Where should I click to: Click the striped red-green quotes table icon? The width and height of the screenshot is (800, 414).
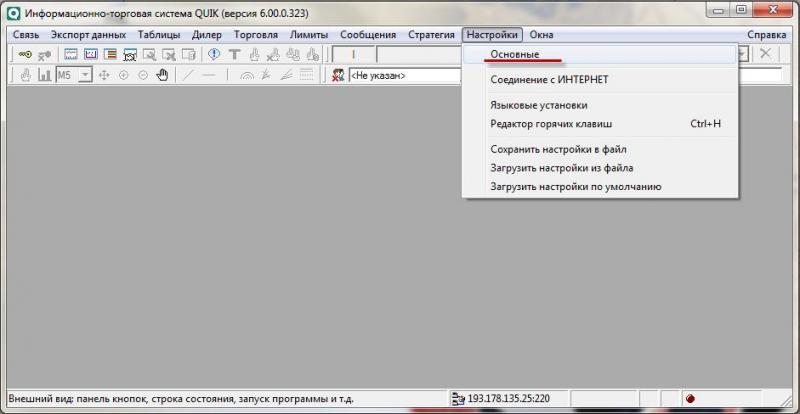pyautogui.click(x=110, y=54)
